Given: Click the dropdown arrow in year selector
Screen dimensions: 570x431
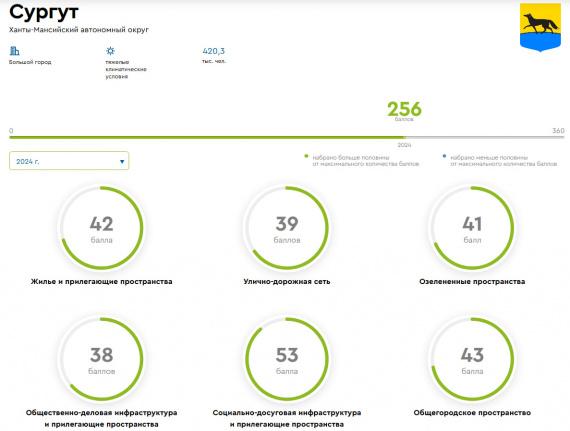Looking at the screenshot, I should [122, 161].
